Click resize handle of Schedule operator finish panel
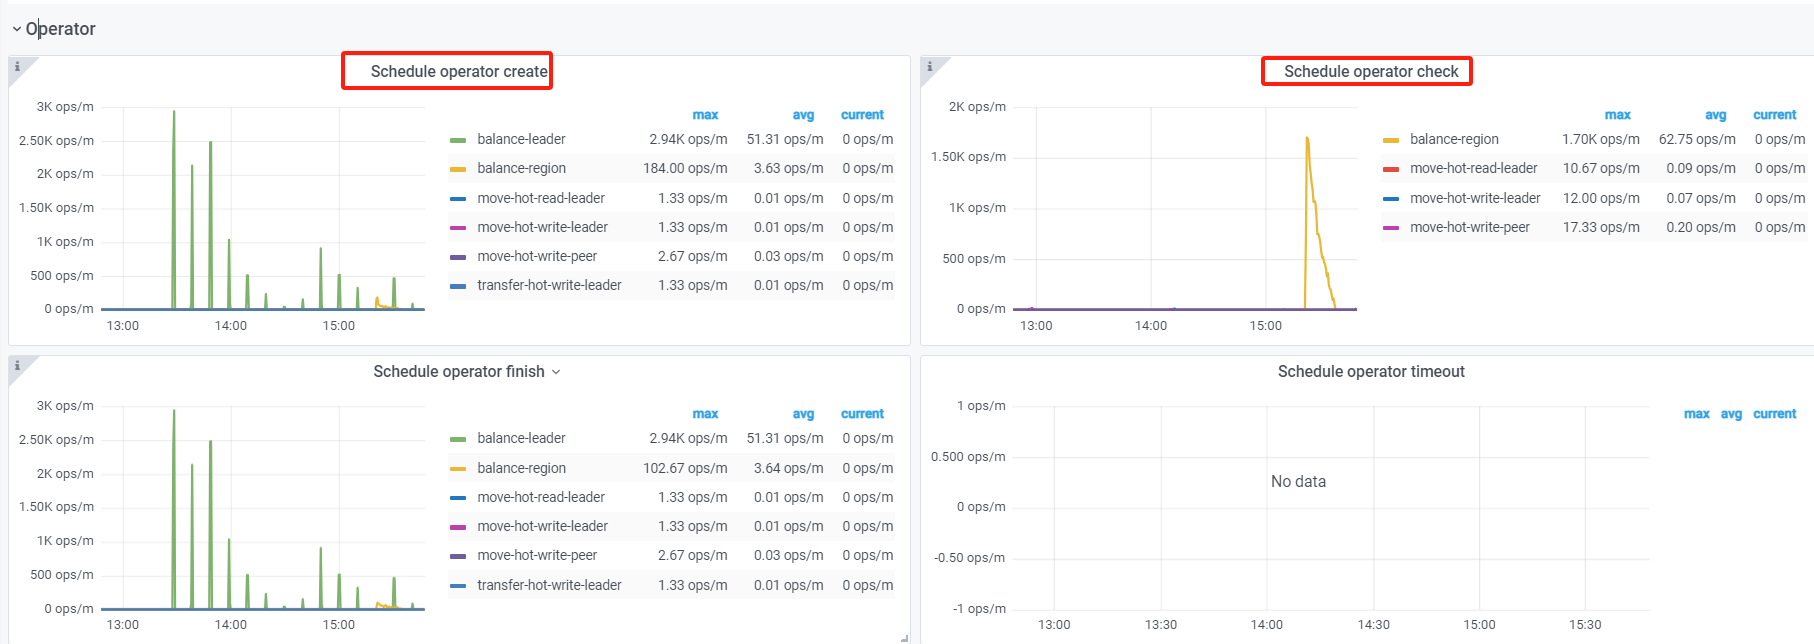The height and width of the screenshot is (644, 1814). click(904, 637)
